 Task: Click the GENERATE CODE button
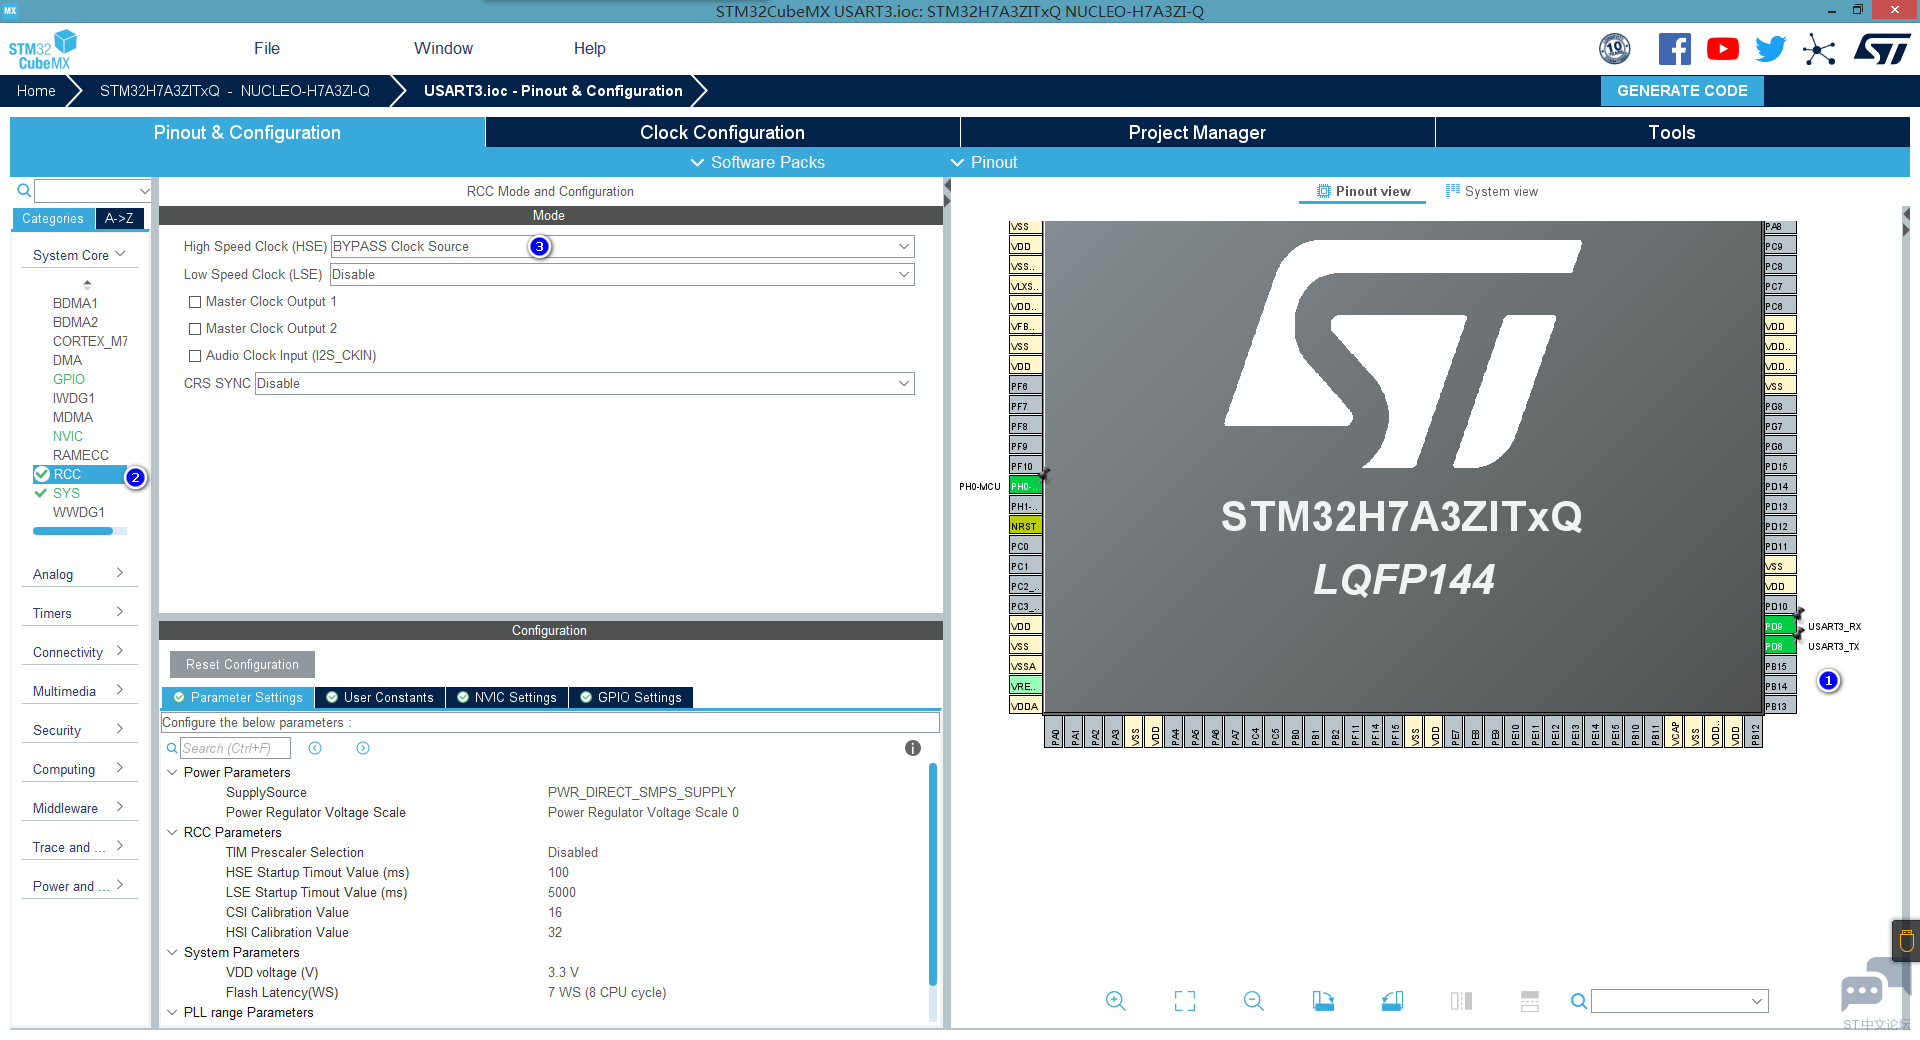[x=1682, y=91]
